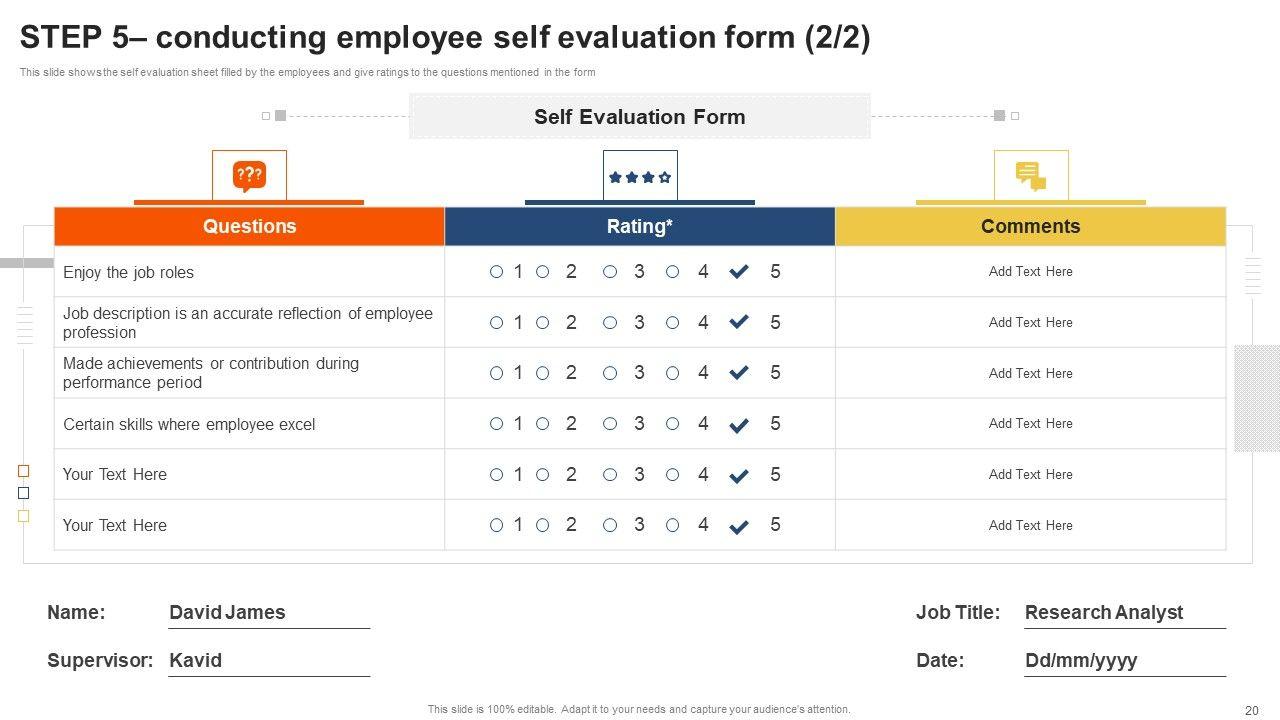Click the four-star rating icon

pos(640,177)
